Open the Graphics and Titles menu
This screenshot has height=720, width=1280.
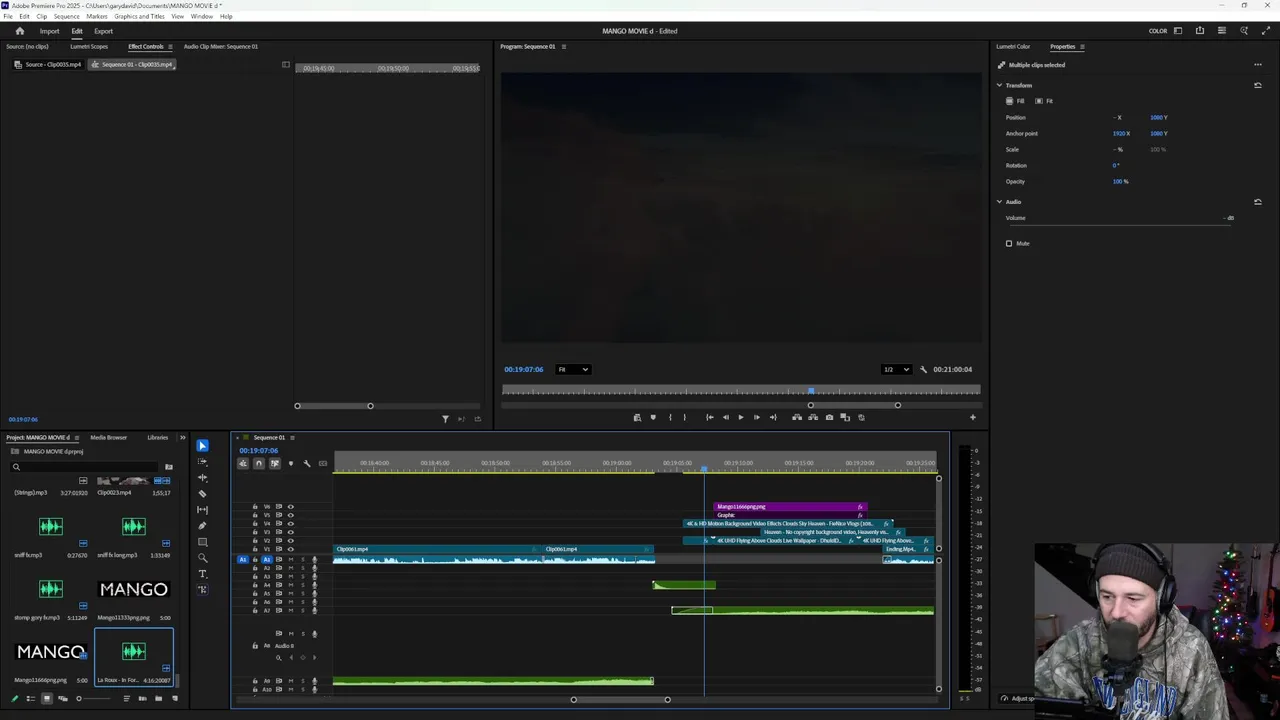[x=140, y=16]
